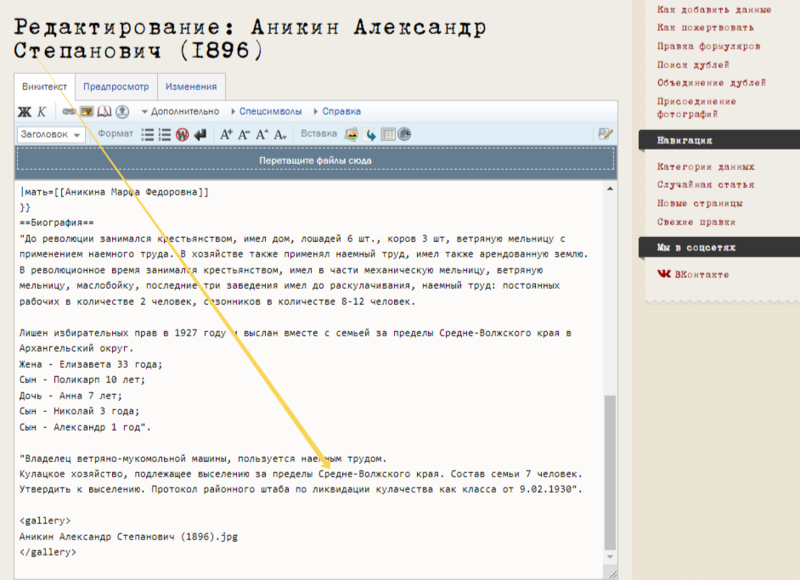Insert a picture gallery from toolbar
This screenshot has height=580, width=800.
352,134
